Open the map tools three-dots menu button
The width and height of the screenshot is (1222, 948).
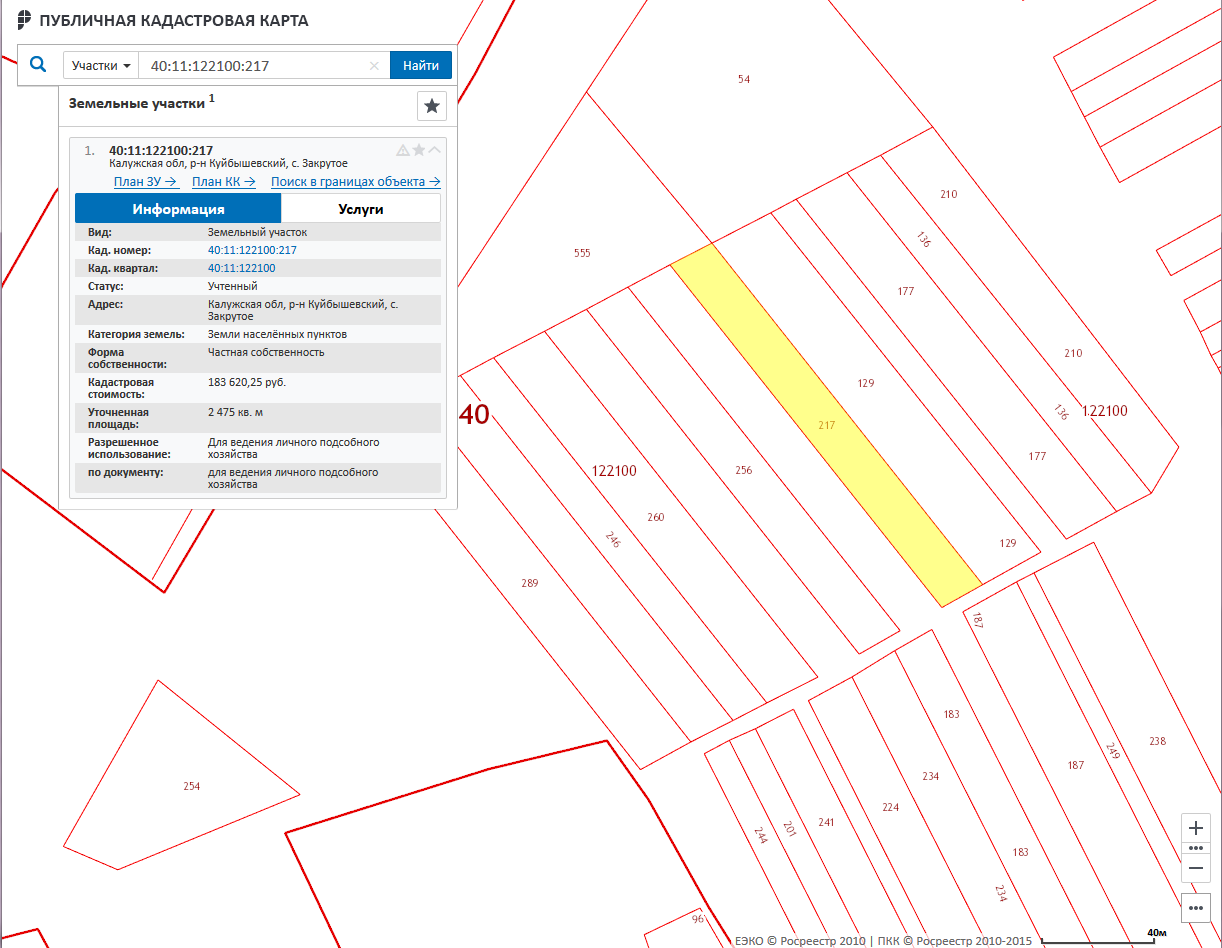(1196, 907)
